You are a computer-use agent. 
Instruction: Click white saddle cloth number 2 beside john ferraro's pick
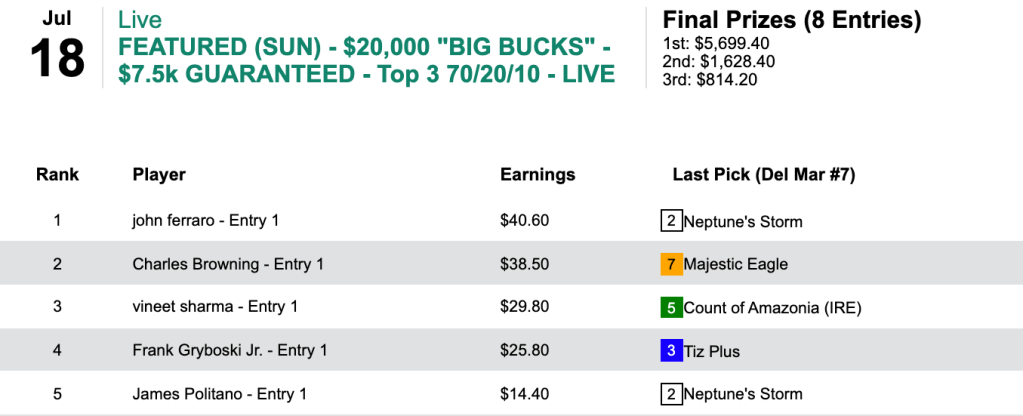(x=671, y=221)
